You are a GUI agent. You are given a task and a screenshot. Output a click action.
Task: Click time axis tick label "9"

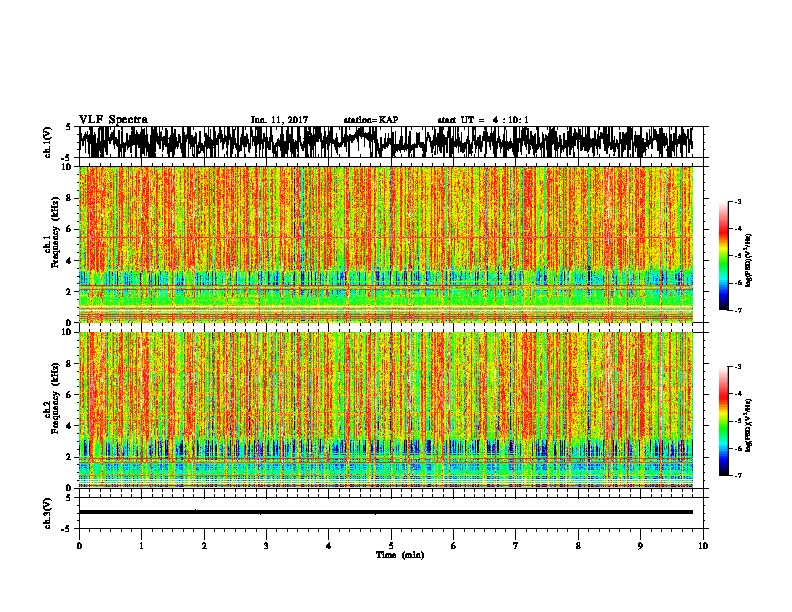(640, 546)
